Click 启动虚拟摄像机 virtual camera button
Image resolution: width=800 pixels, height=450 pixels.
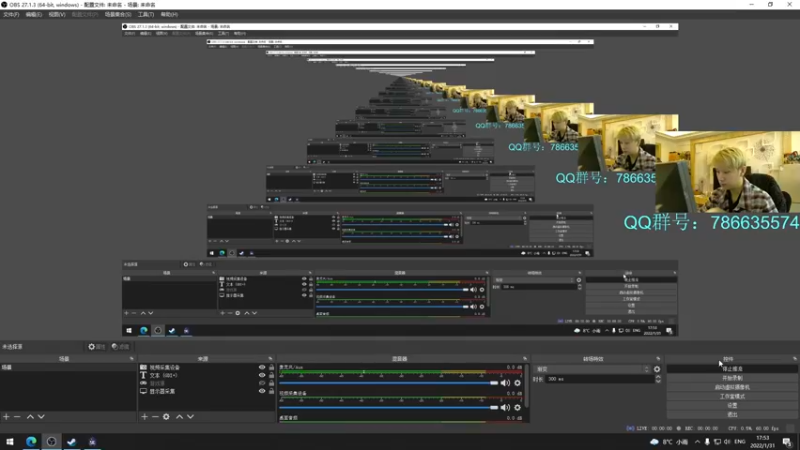click(x=732, y=387)
